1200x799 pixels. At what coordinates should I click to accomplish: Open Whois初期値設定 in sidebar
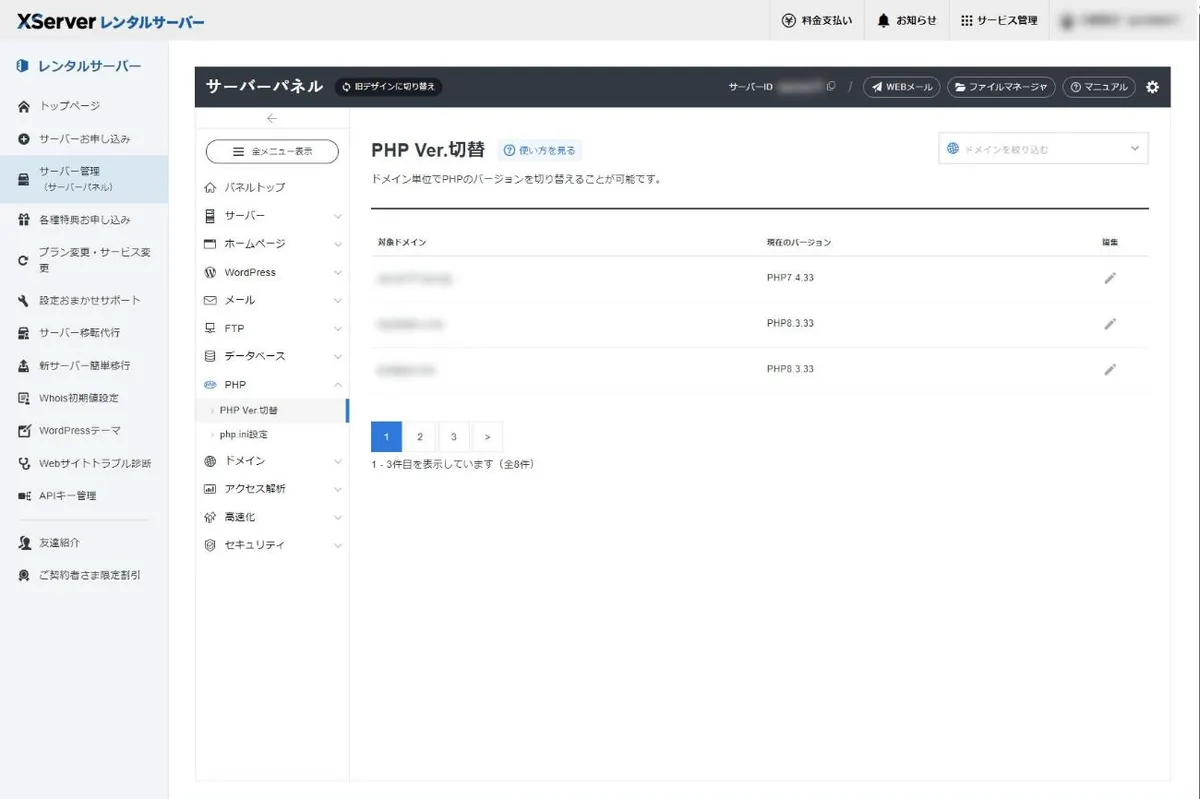tap(84, 398)
